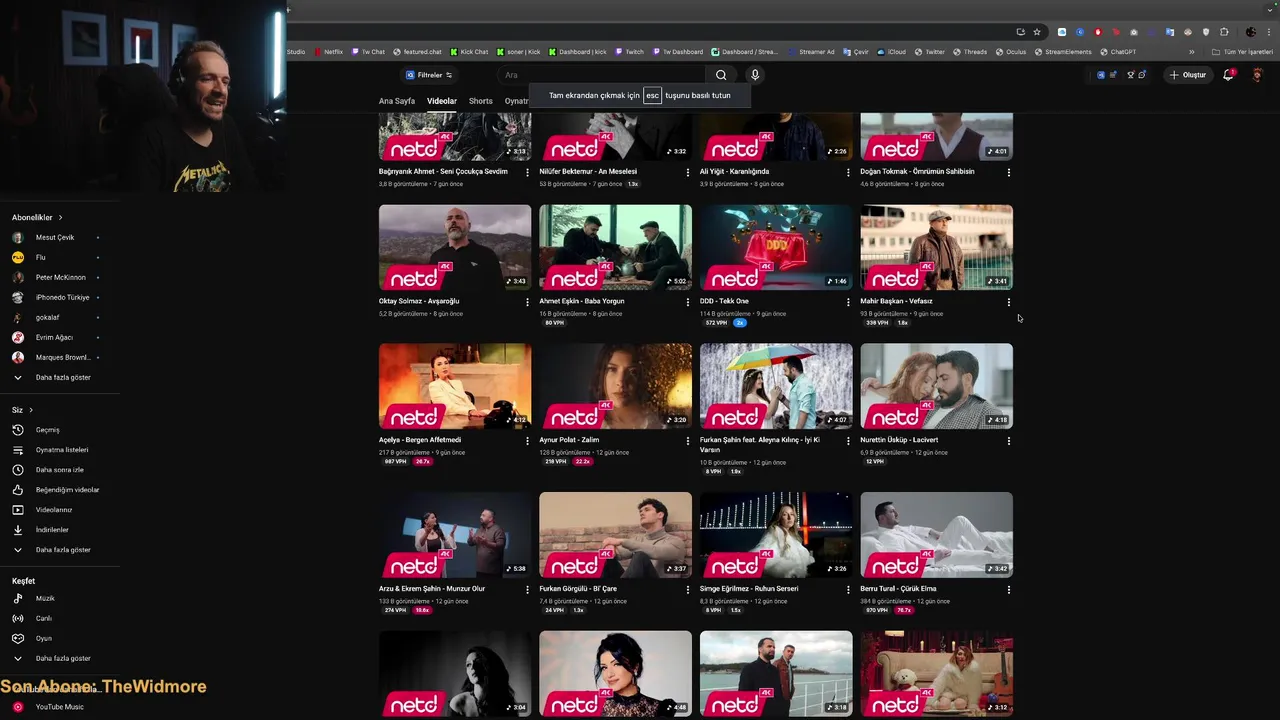Open browser extensions puzzle icon

tap(1224, 32)
